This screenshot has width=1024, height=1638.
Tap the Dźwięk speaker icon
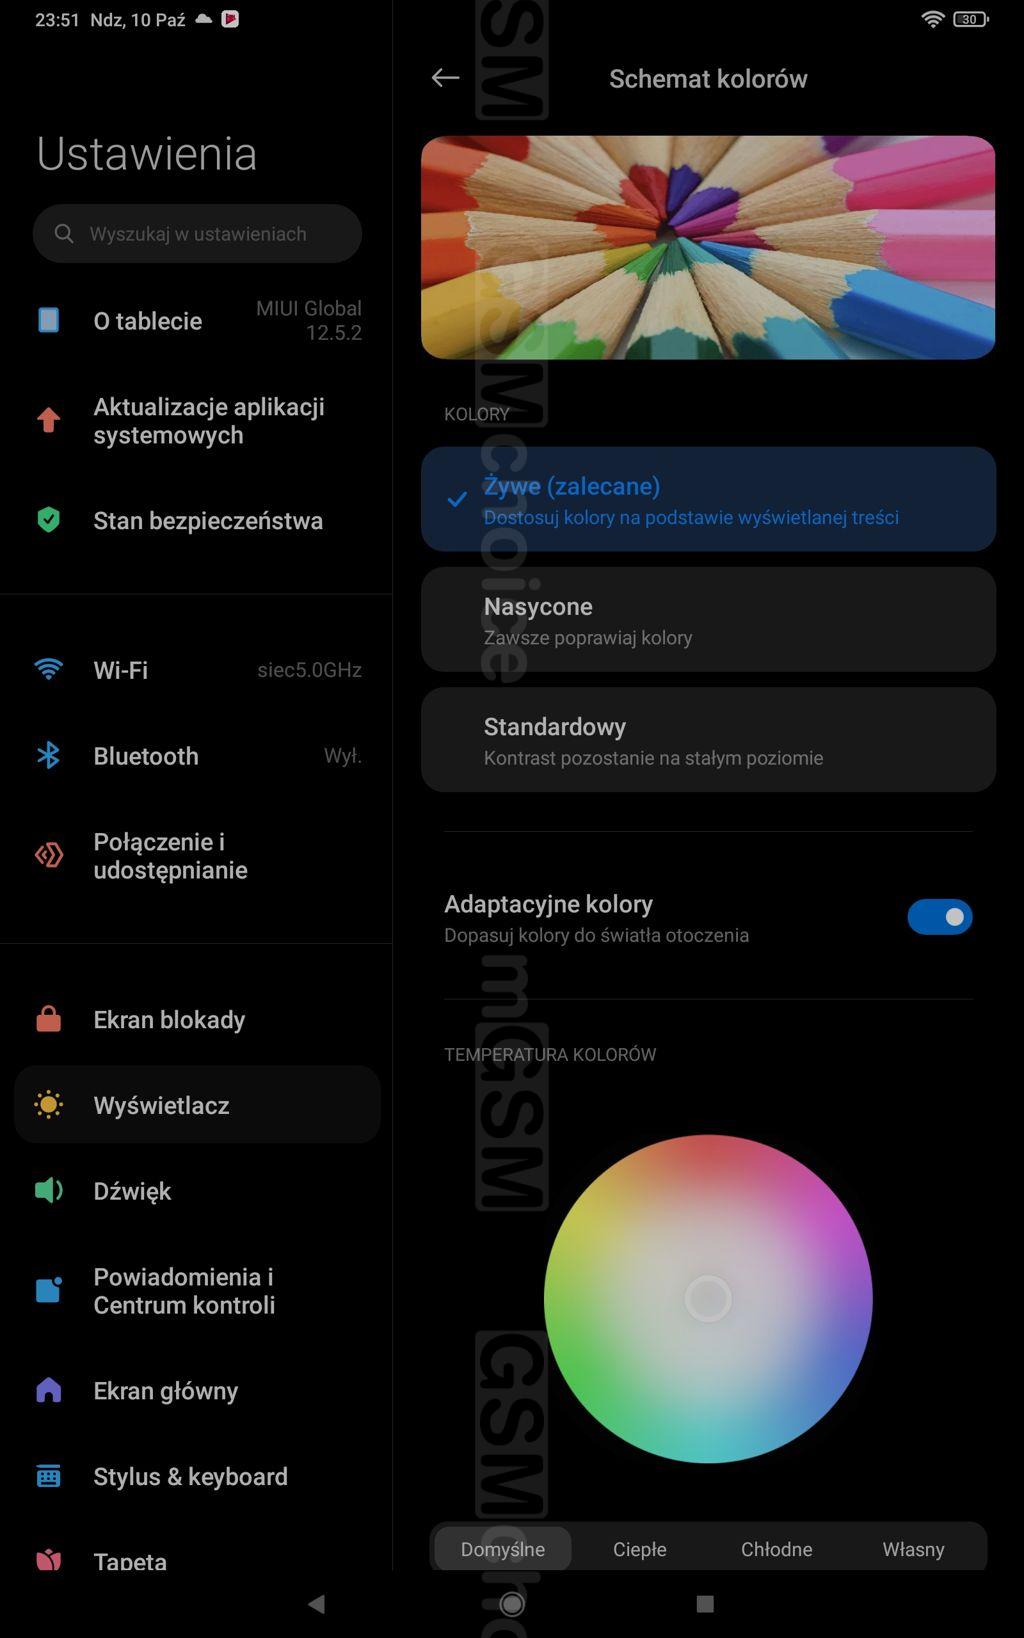tap(48, 1190)
